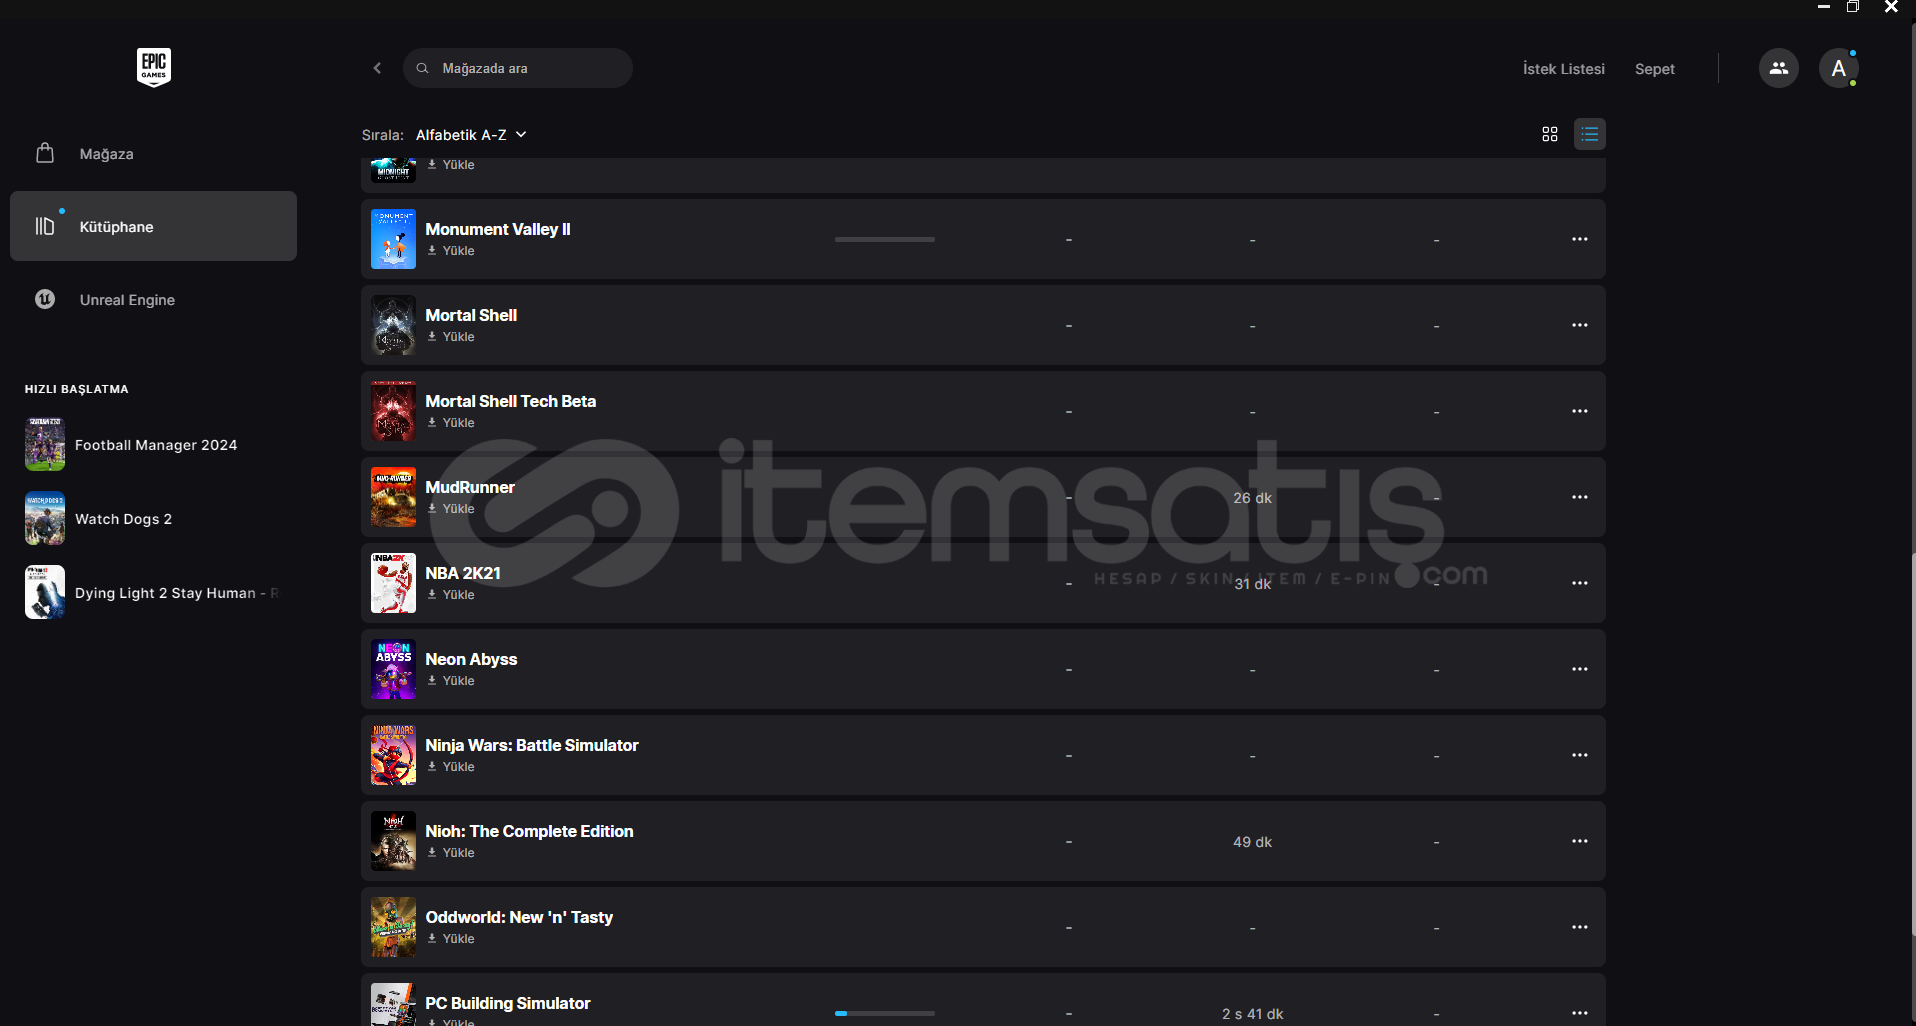Viewport: 1916px width, 1026px height.
Task: Click the Oddworld cover thumbnail
Action: click(x=393, y=927)
